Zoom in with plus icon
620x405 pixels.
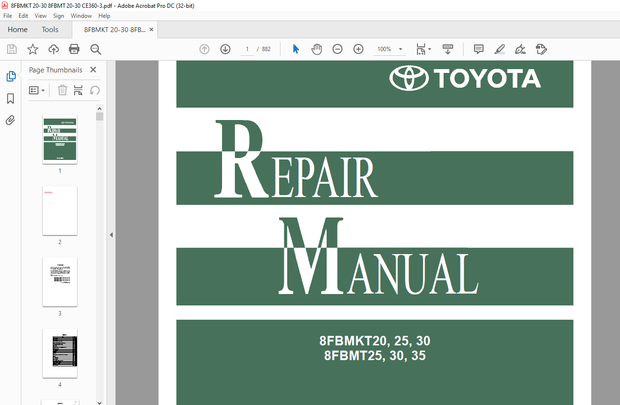click(x=358, y=49)
